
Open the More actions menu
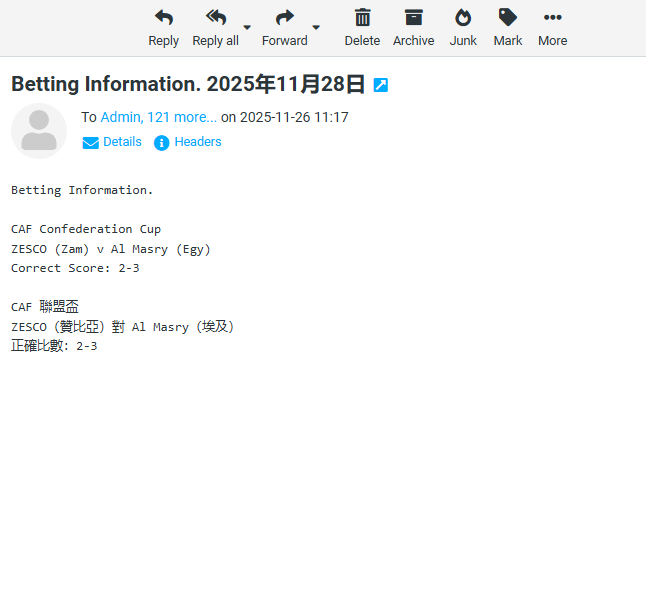tap(552, 28)
